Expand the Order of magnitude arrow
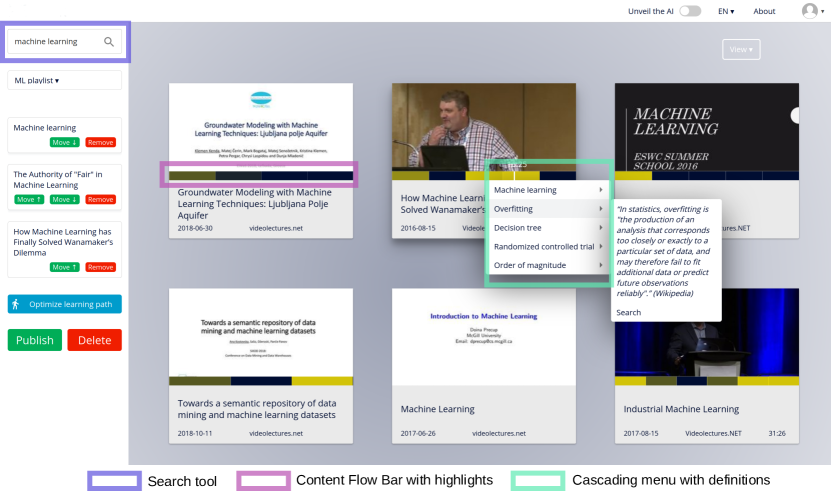This screenshot has height=491, width=831. click(x=600, y=265)
